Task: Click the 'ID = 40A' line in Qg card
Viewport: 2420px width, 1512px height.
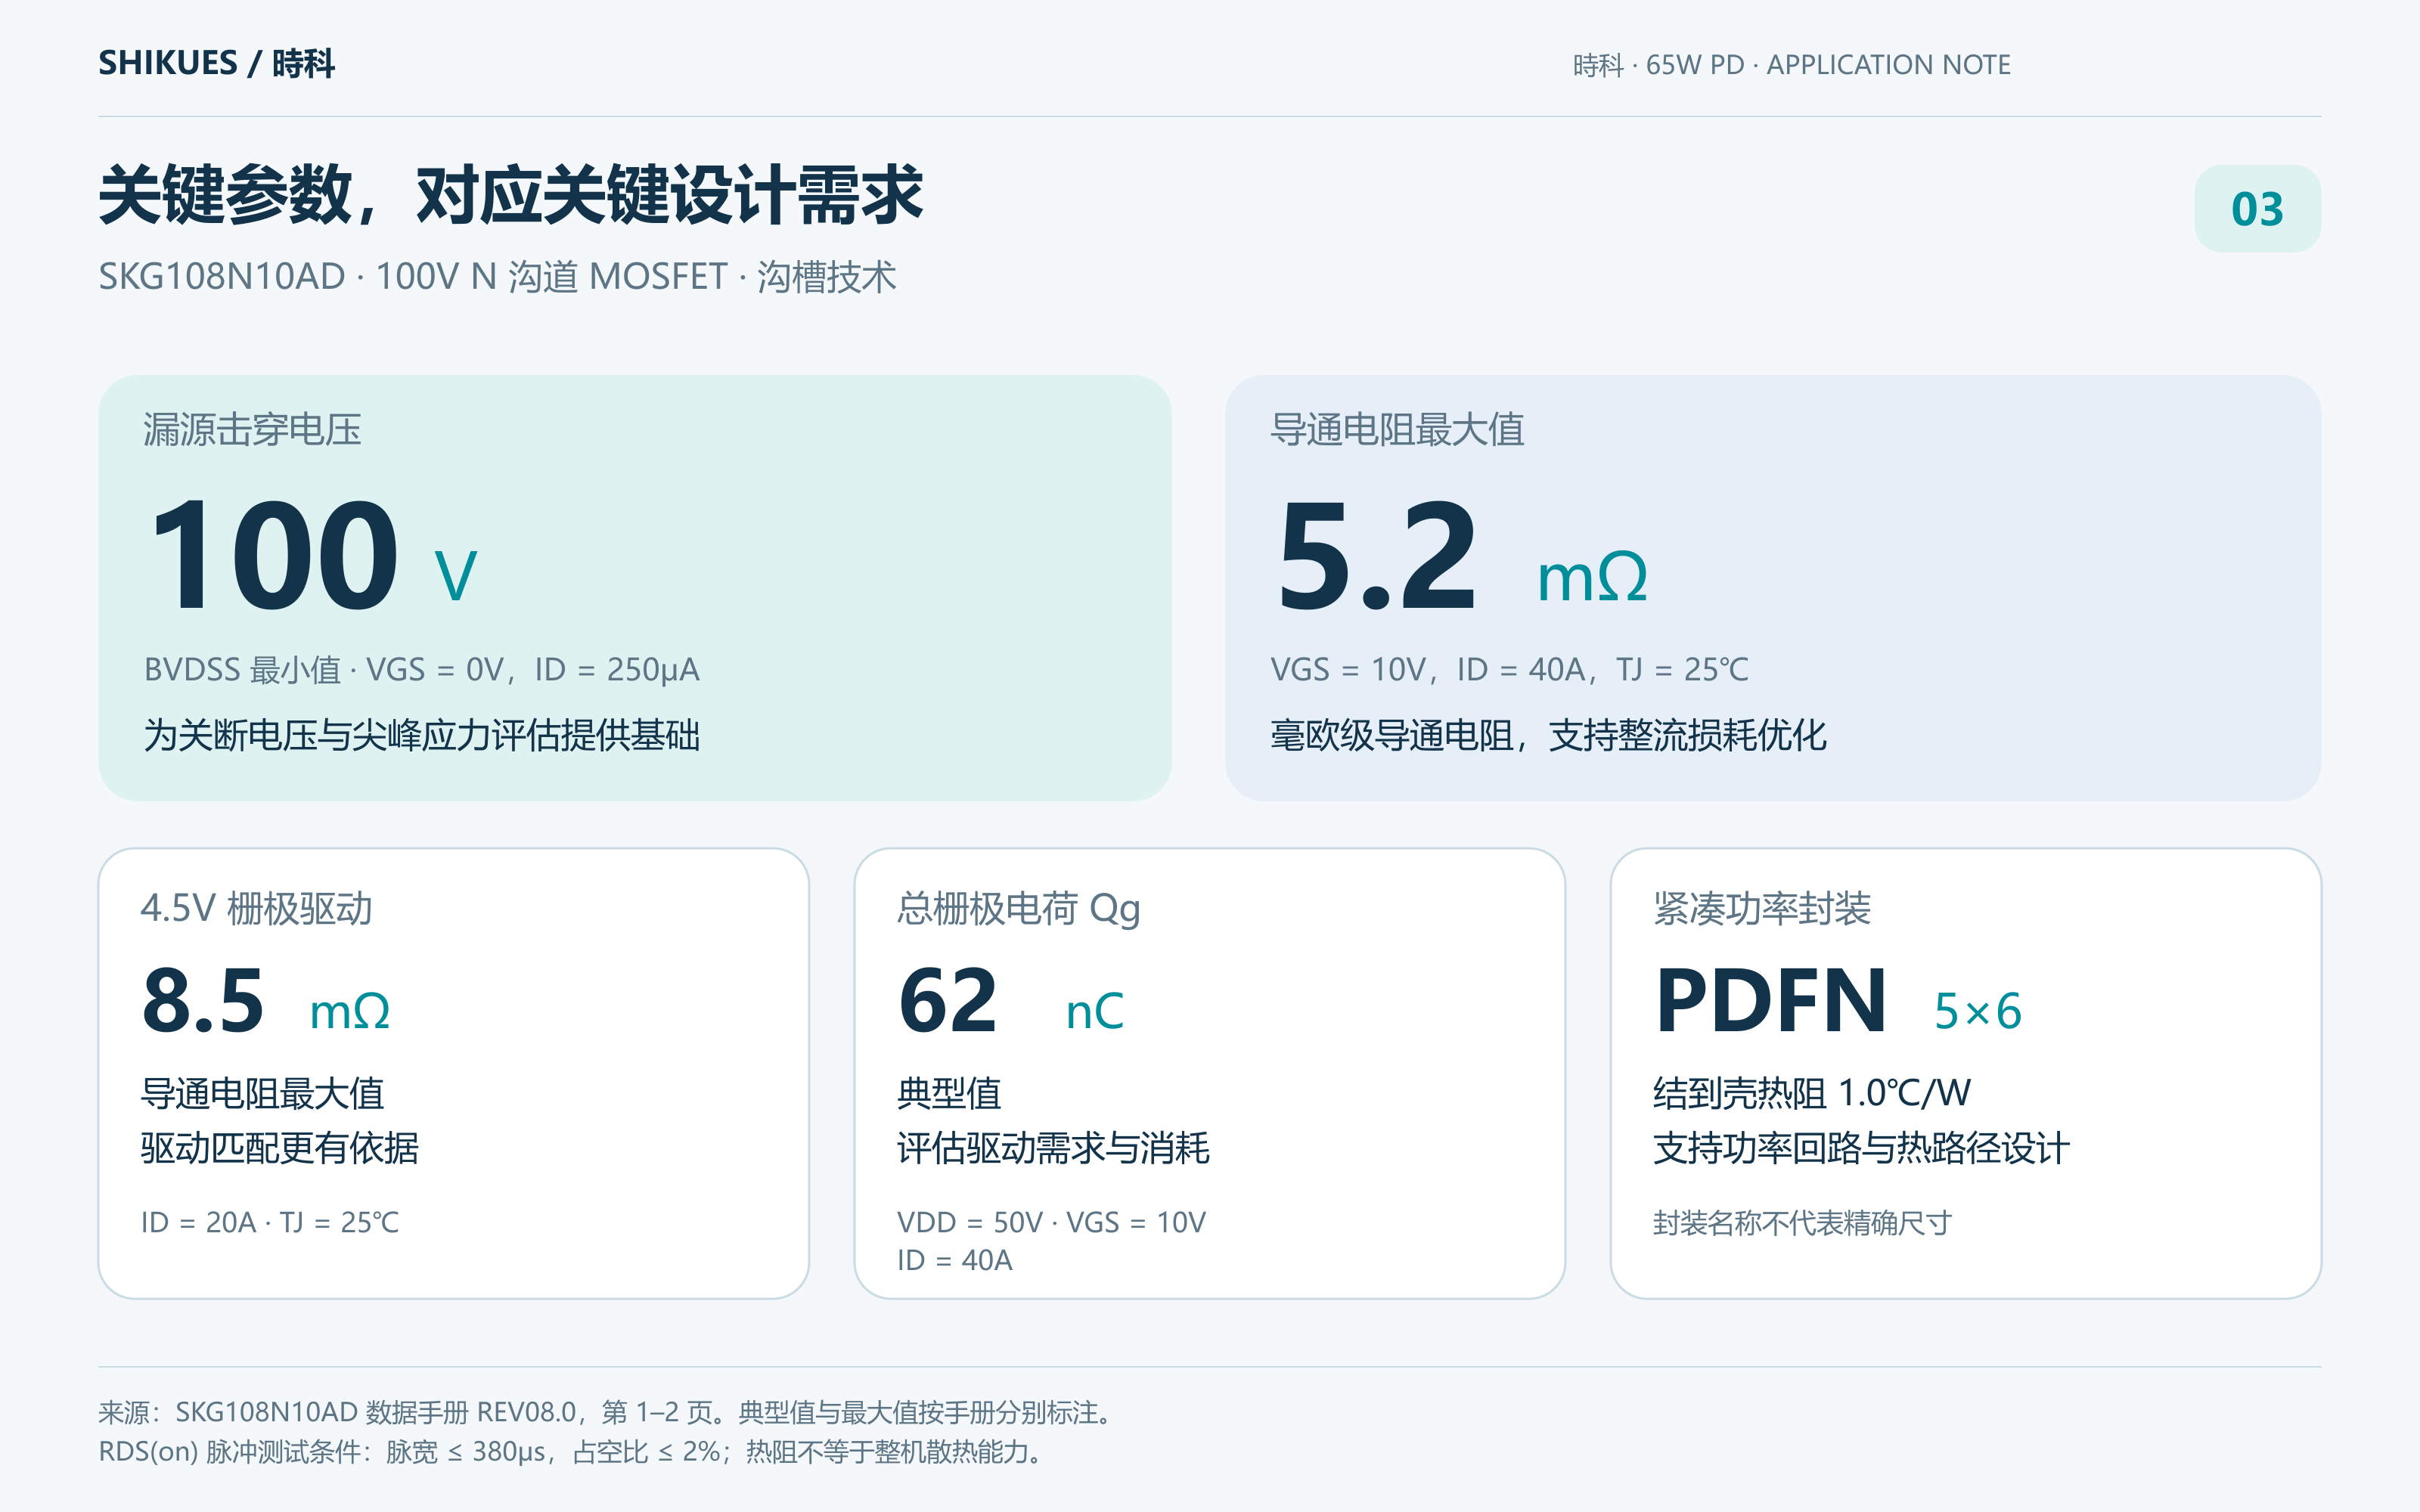Action: (954, 1260)
